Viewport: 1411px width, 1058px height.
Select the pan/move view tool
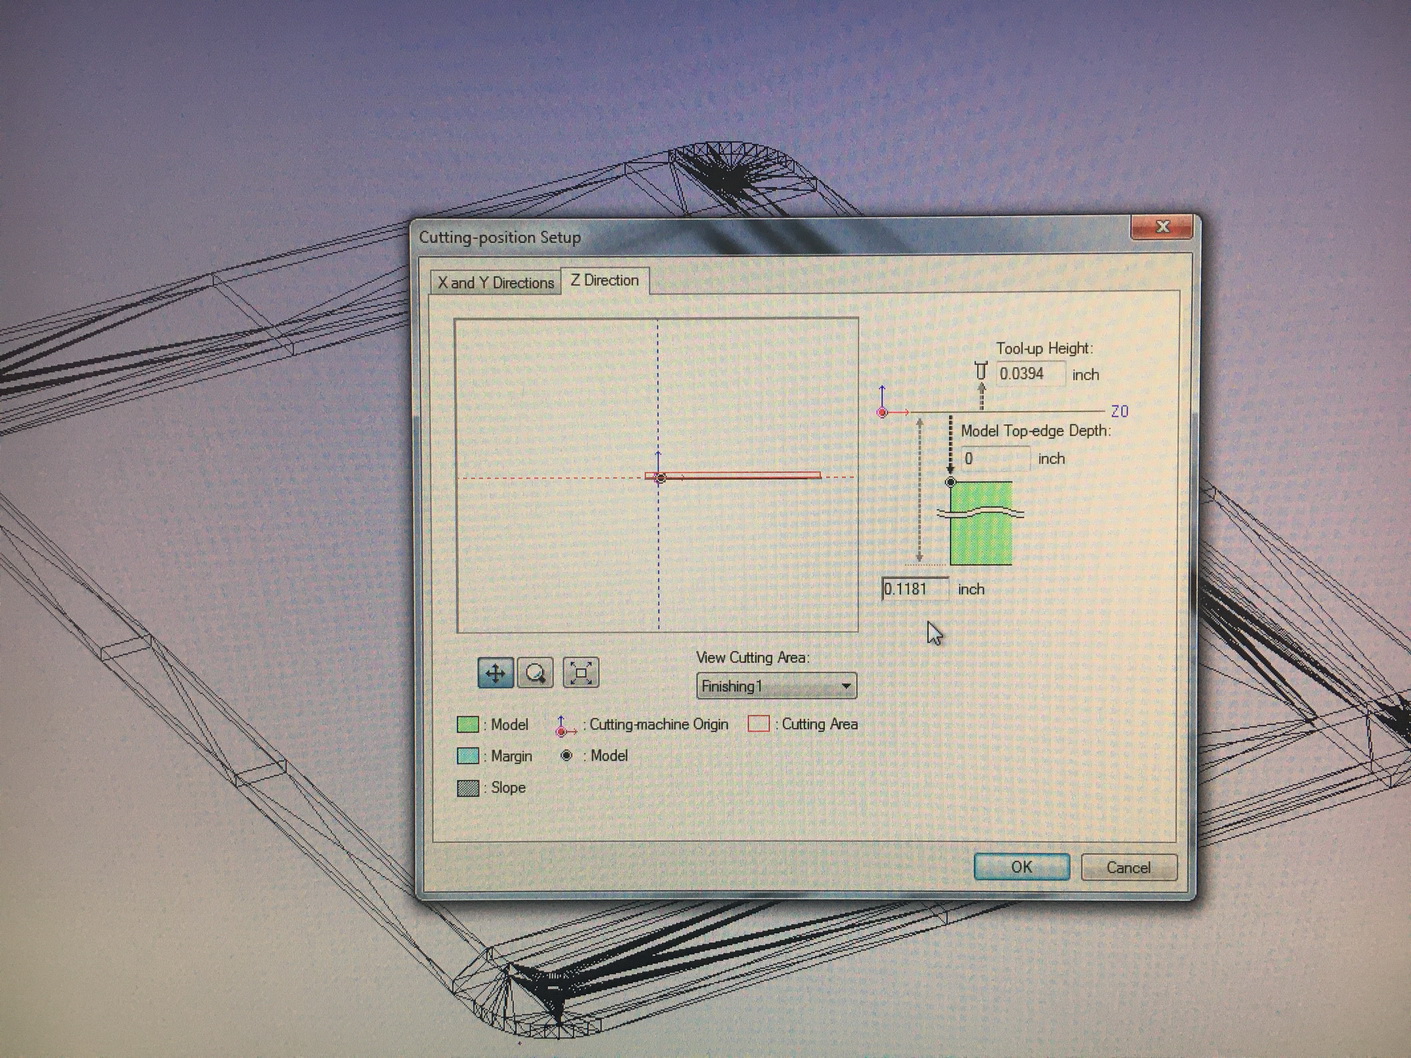click(x=496, y=673)
